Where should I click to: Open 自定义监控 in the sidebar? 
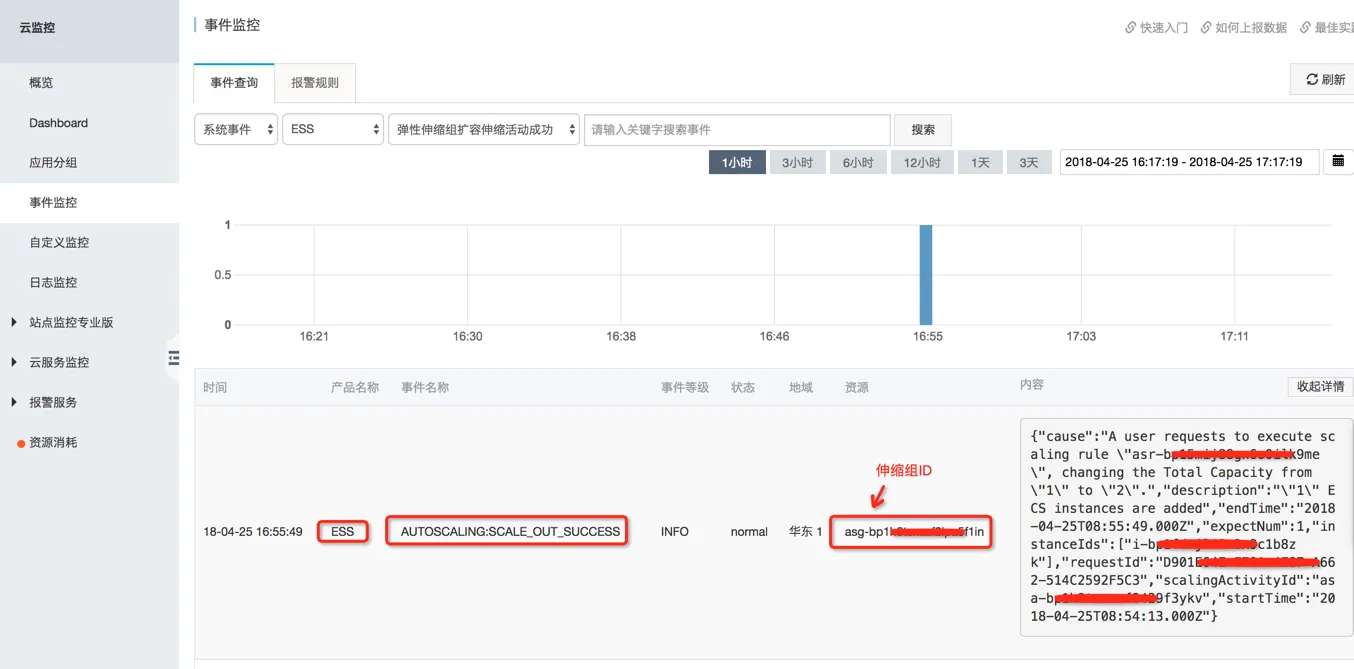(x=59, y=242)
